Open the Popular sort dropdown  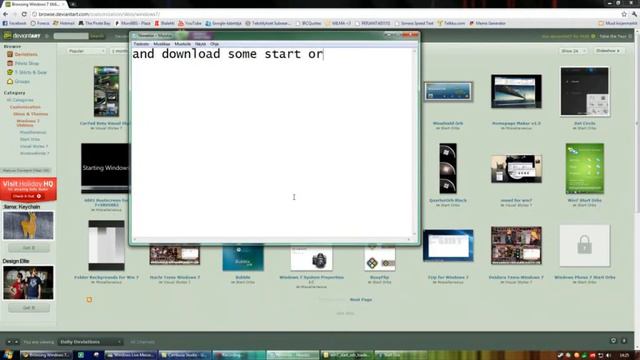pyautogui.click(x=86, y=51)
